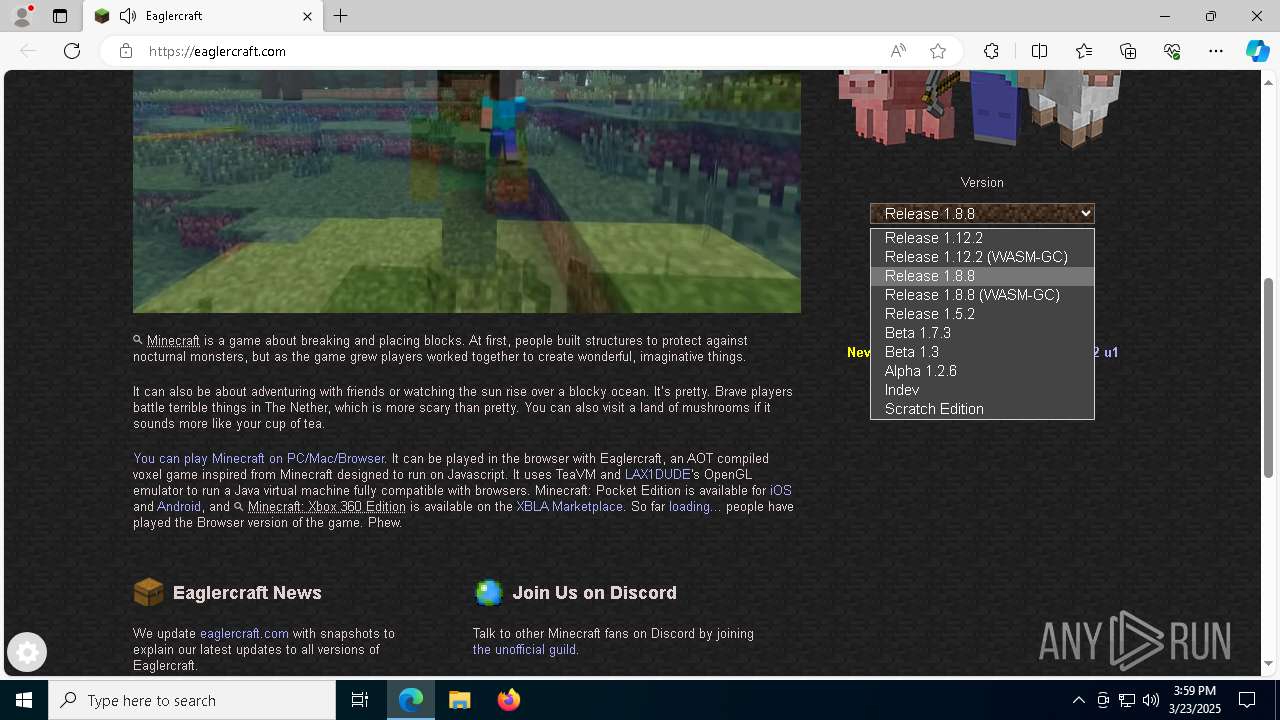Image resolution: width=1280 pixels, height=720 pixels.
Task: Select Indev version option
Action: click(x=982, y=390)
